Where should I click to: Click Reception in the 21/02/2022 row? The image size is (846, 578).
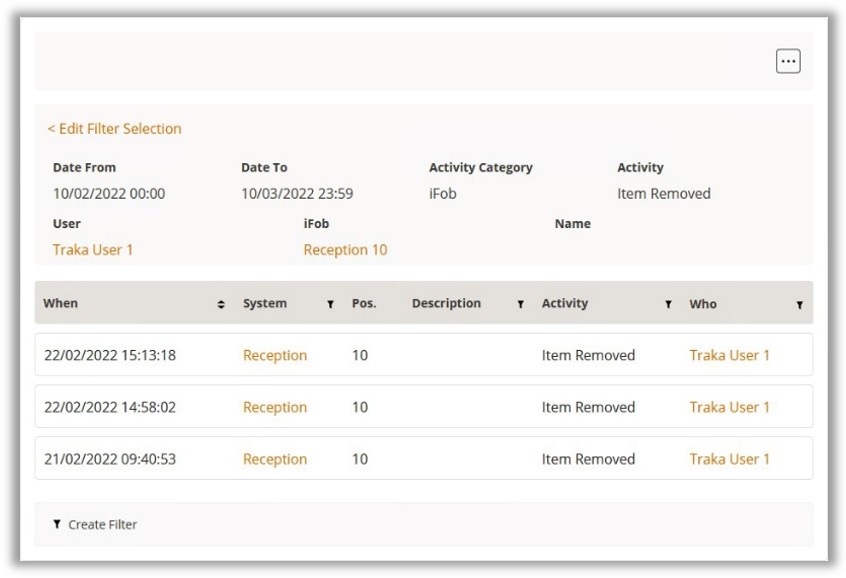[275, 459]
